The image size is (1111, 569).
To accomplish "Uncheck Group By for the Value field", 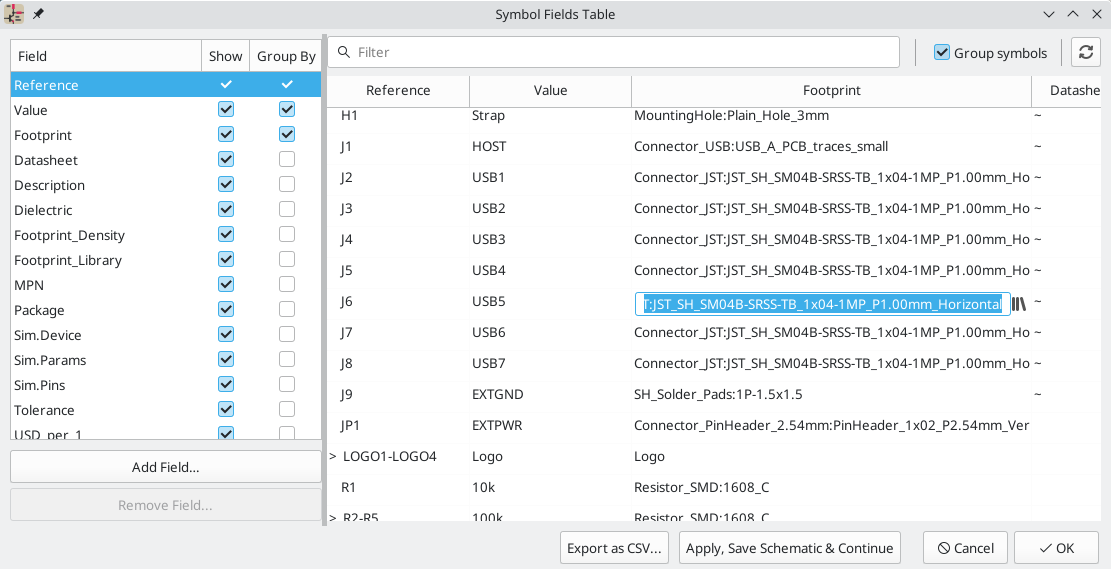I will coord(286,110).
